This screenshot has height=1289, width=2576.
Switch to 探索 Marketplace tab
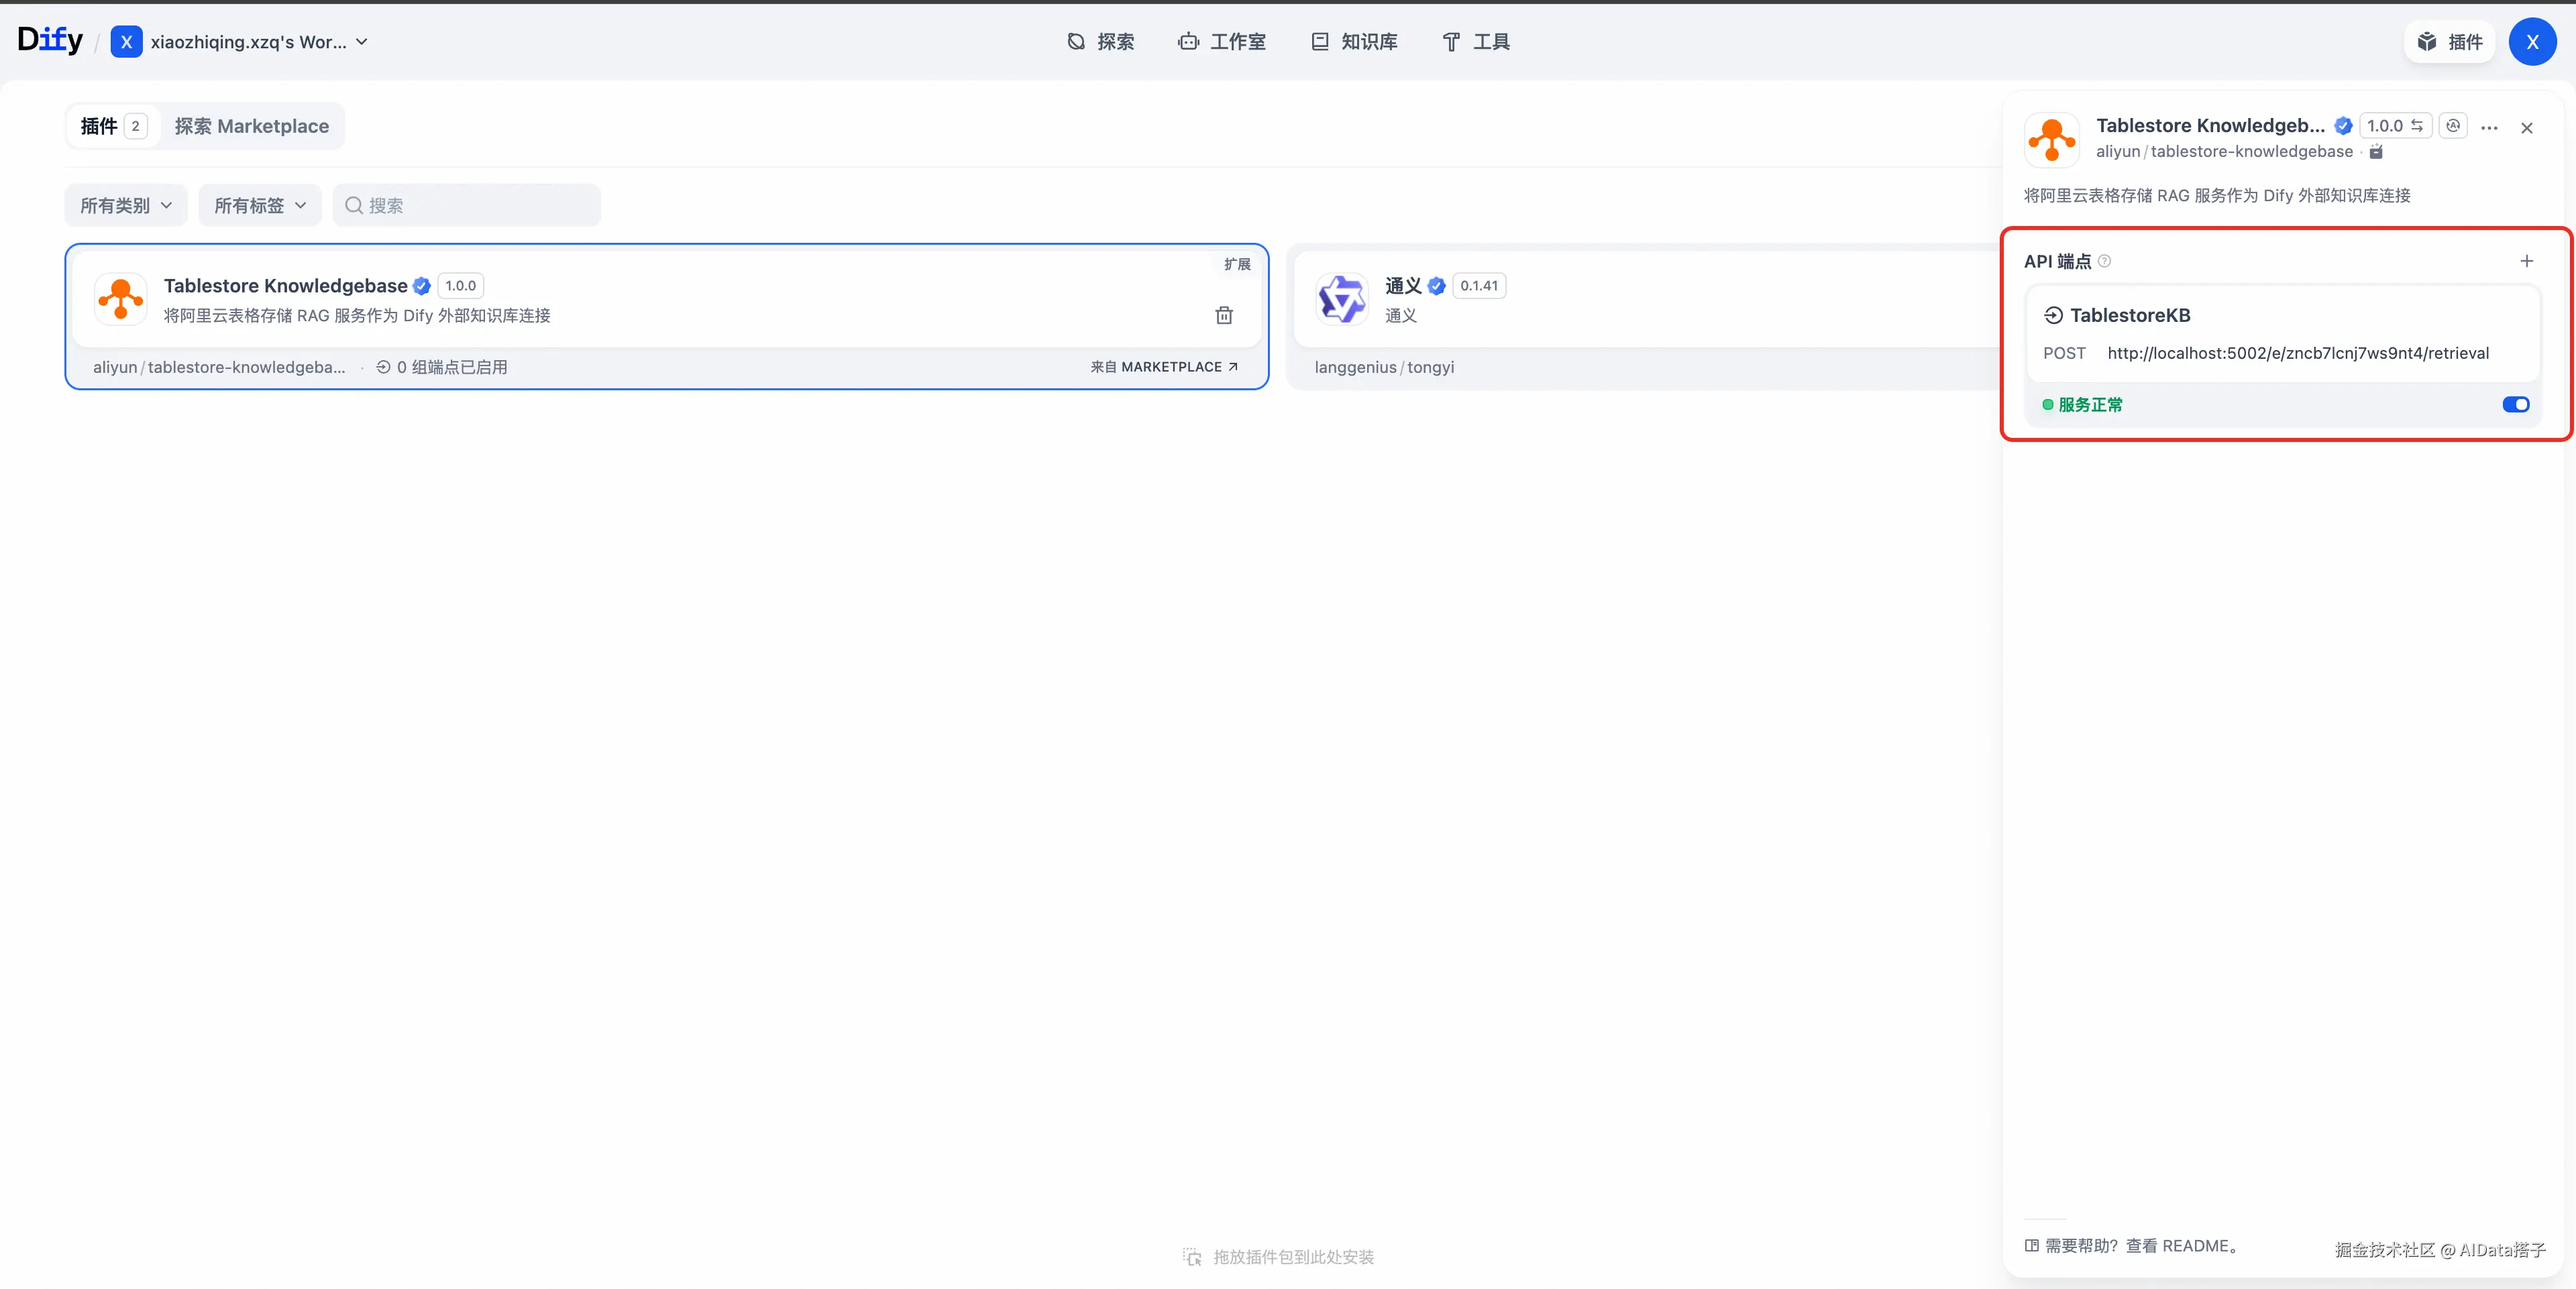click(252, 126)
